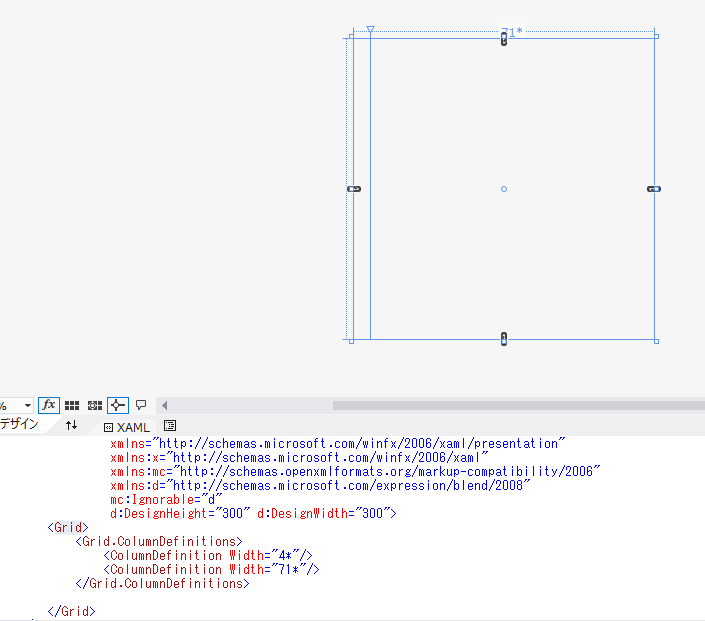705x621 pixels.
Task: Click the right margin link handle
Action: 654,189
